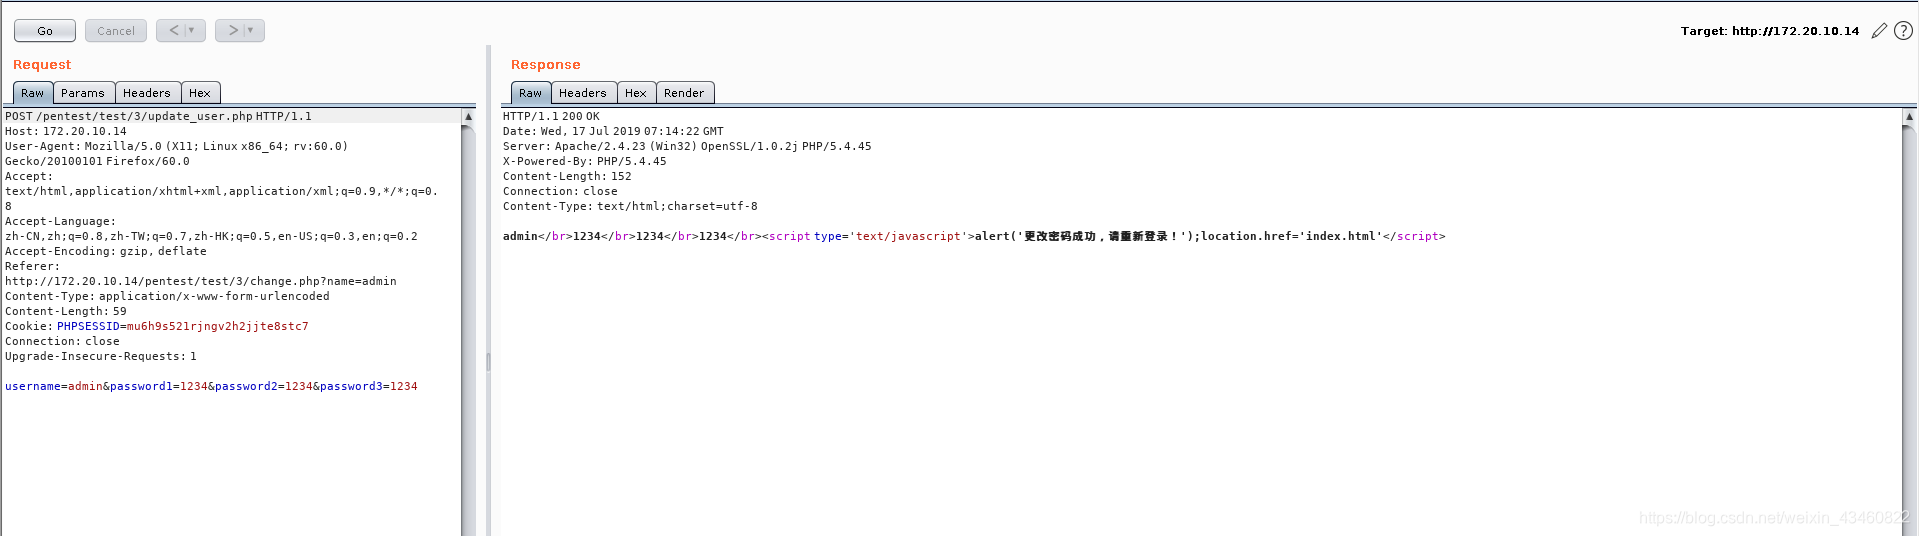Click the username=admin request body line
Viewport: 1920px width, 536px height.
click(211, 386)
